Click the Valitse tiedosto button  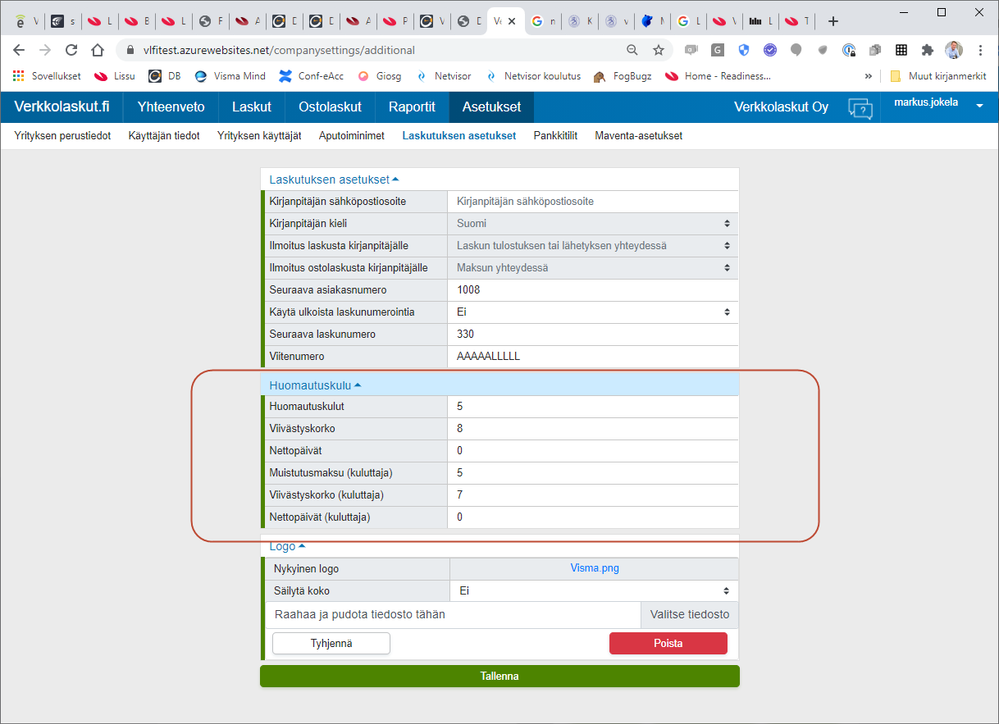pos(689,615)
